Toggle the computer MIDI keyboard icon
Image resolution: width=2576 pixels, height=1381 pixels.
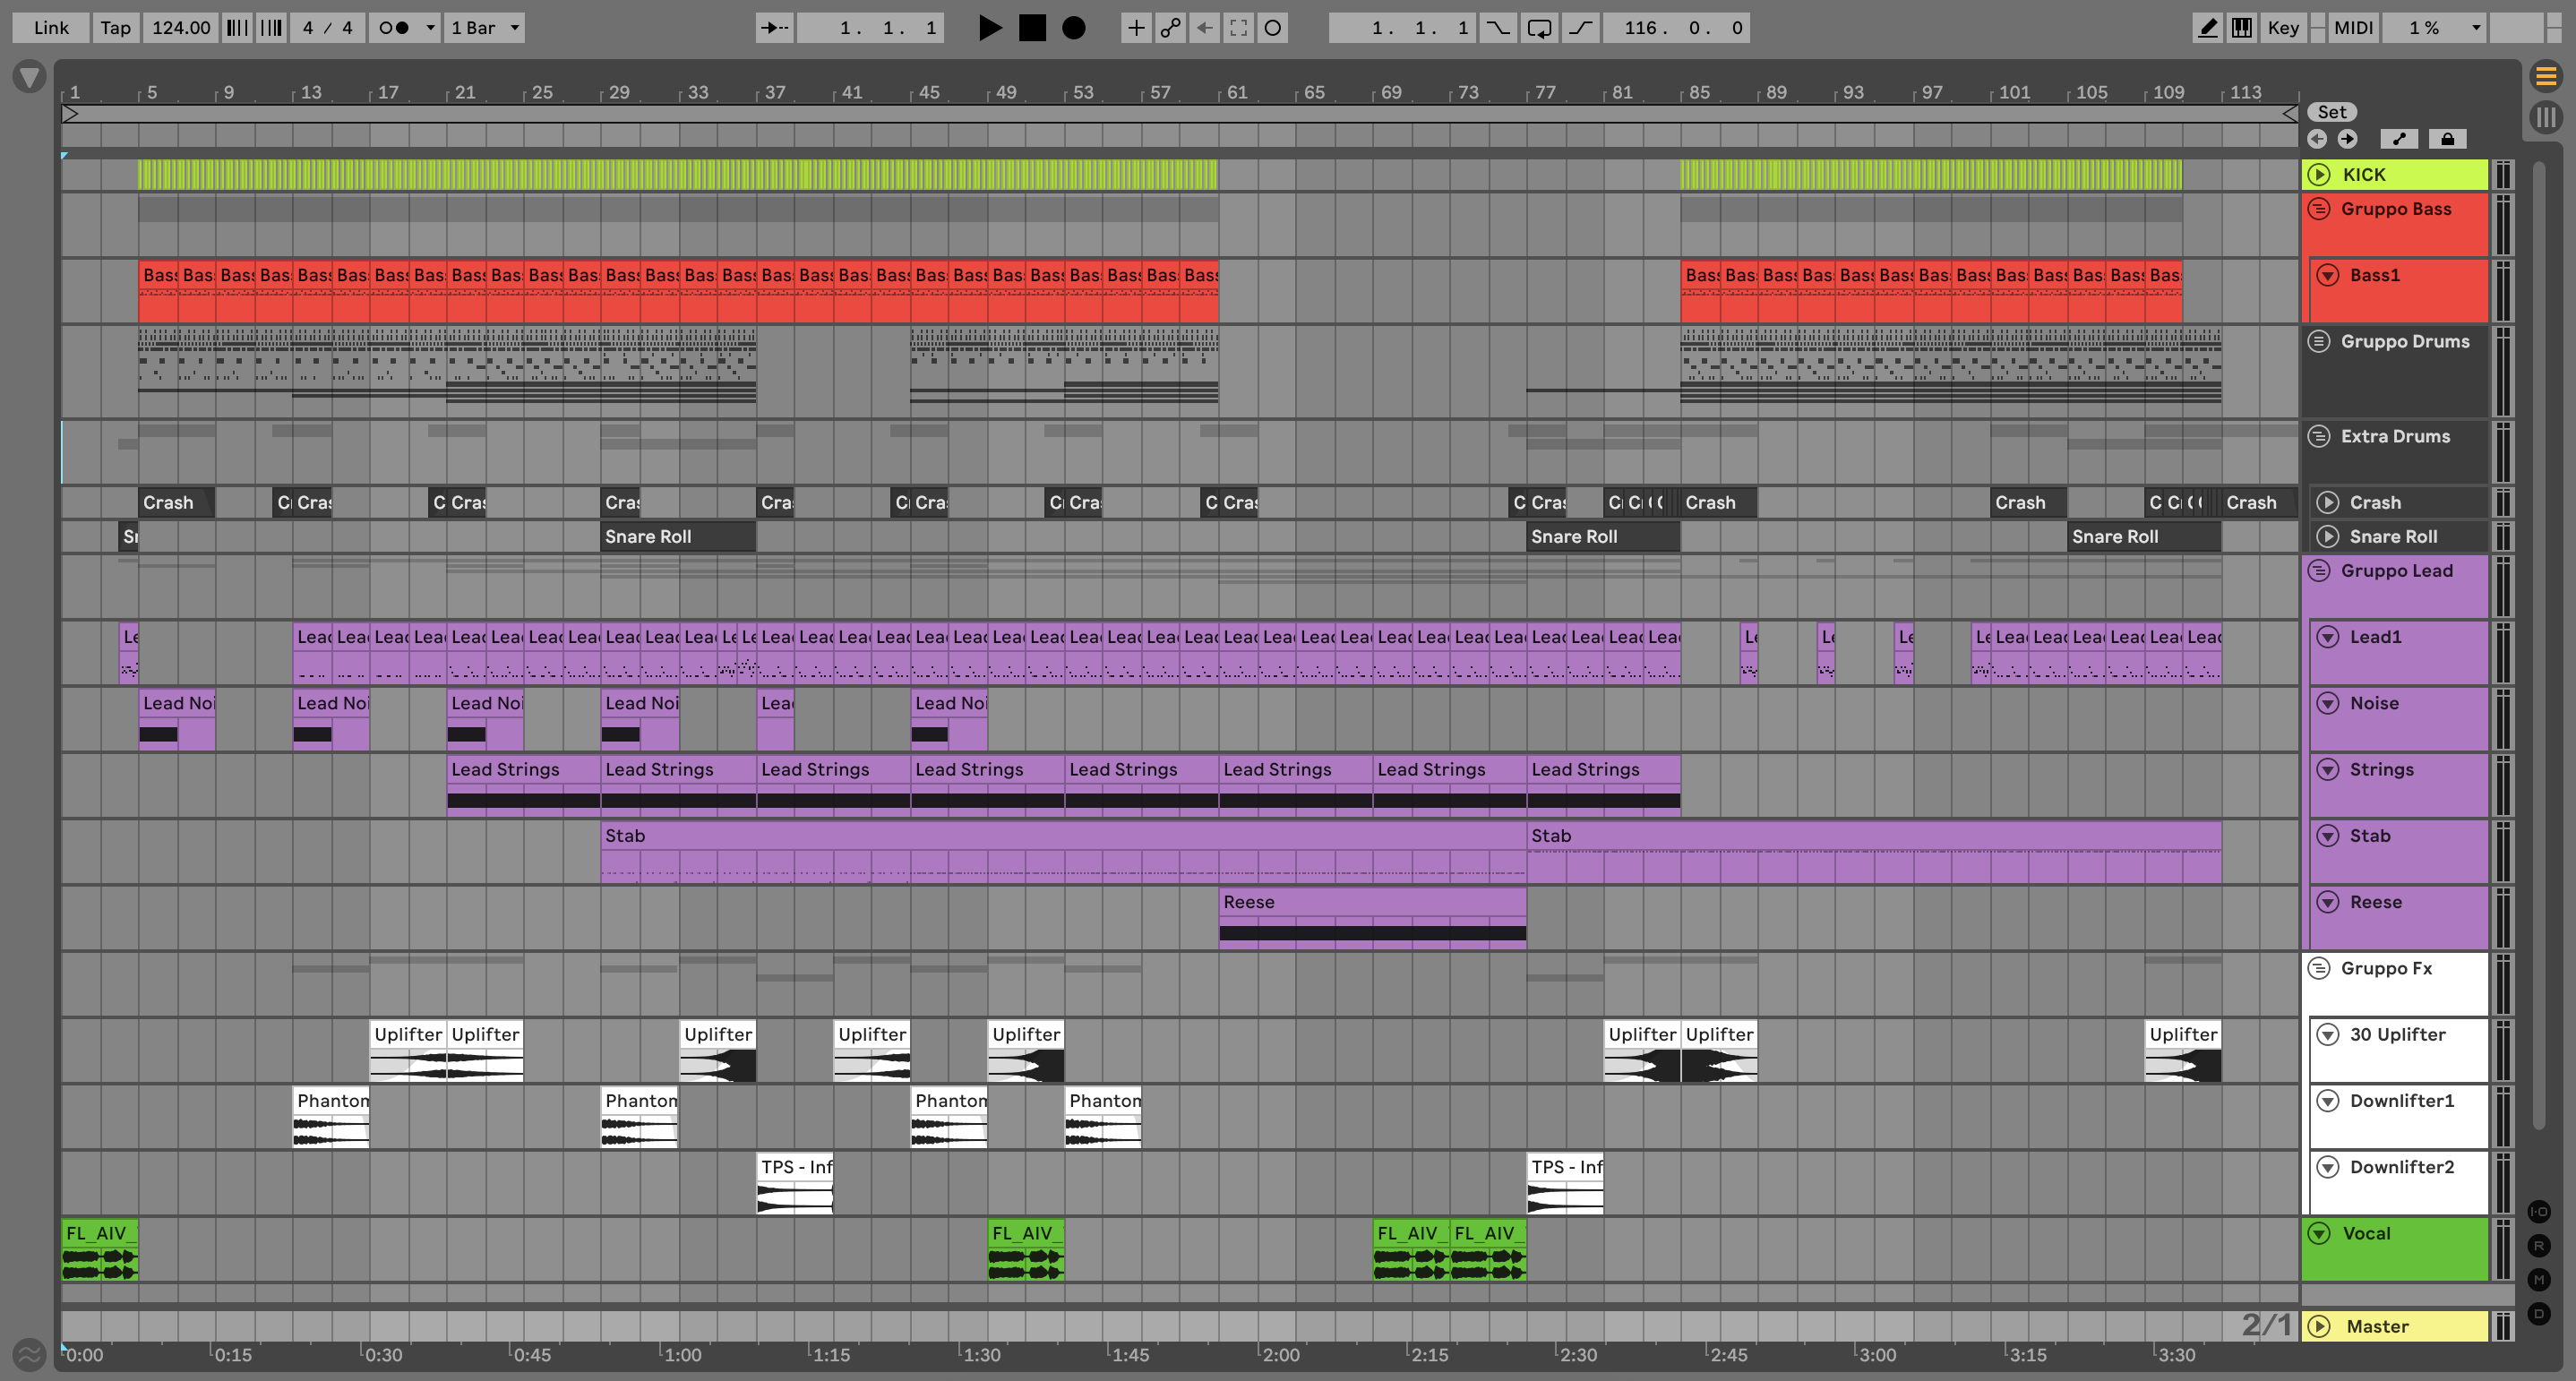point(2242,28)
